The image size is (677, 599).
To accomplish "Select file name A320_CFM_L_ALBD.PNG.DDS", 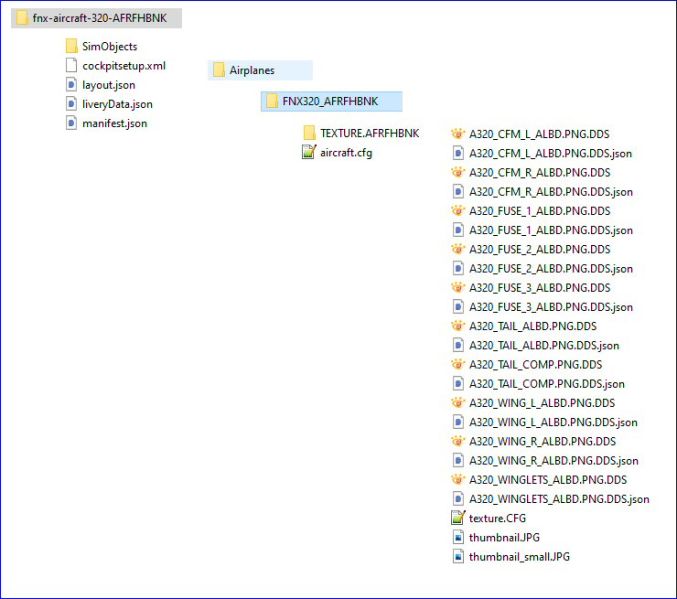I will (x=539, y=134).
